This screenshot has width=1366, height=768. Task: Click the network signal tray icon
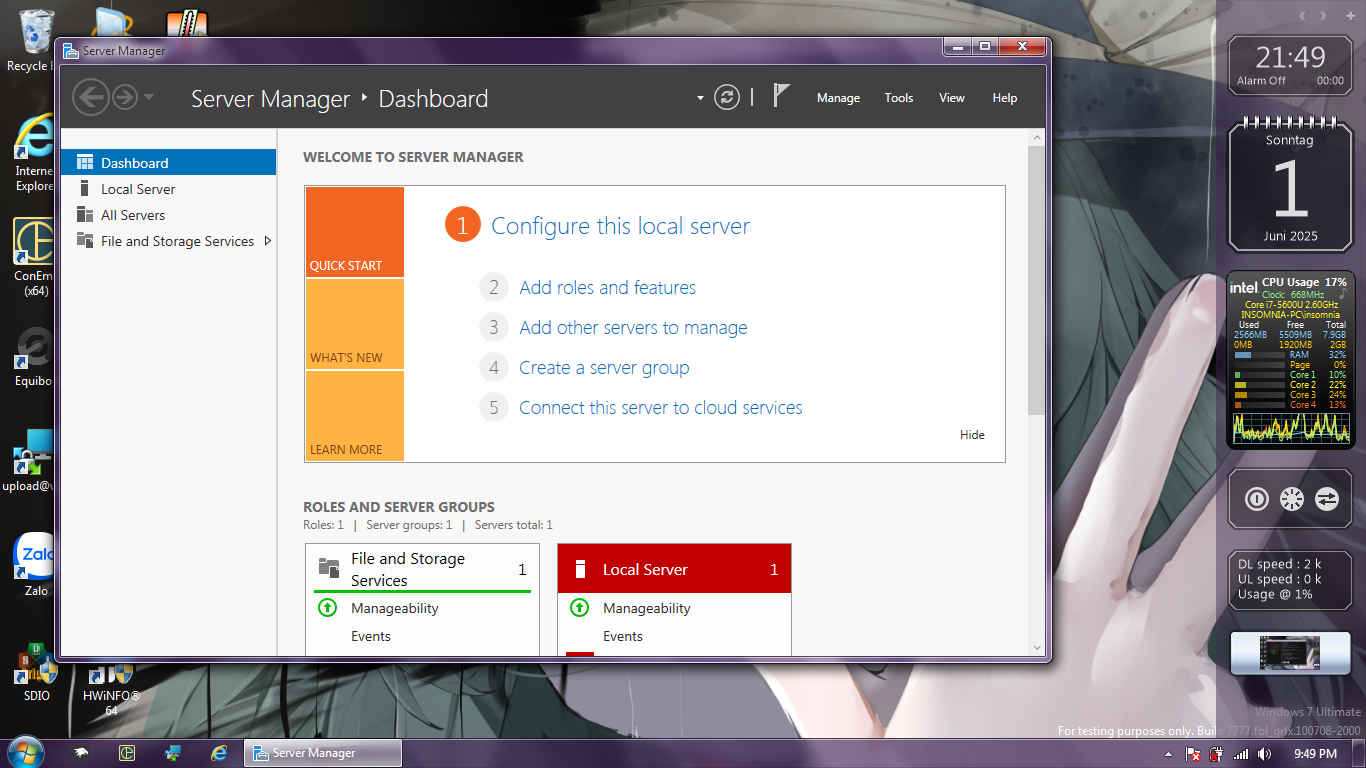pyautogui.click(x=1241, y=754)
